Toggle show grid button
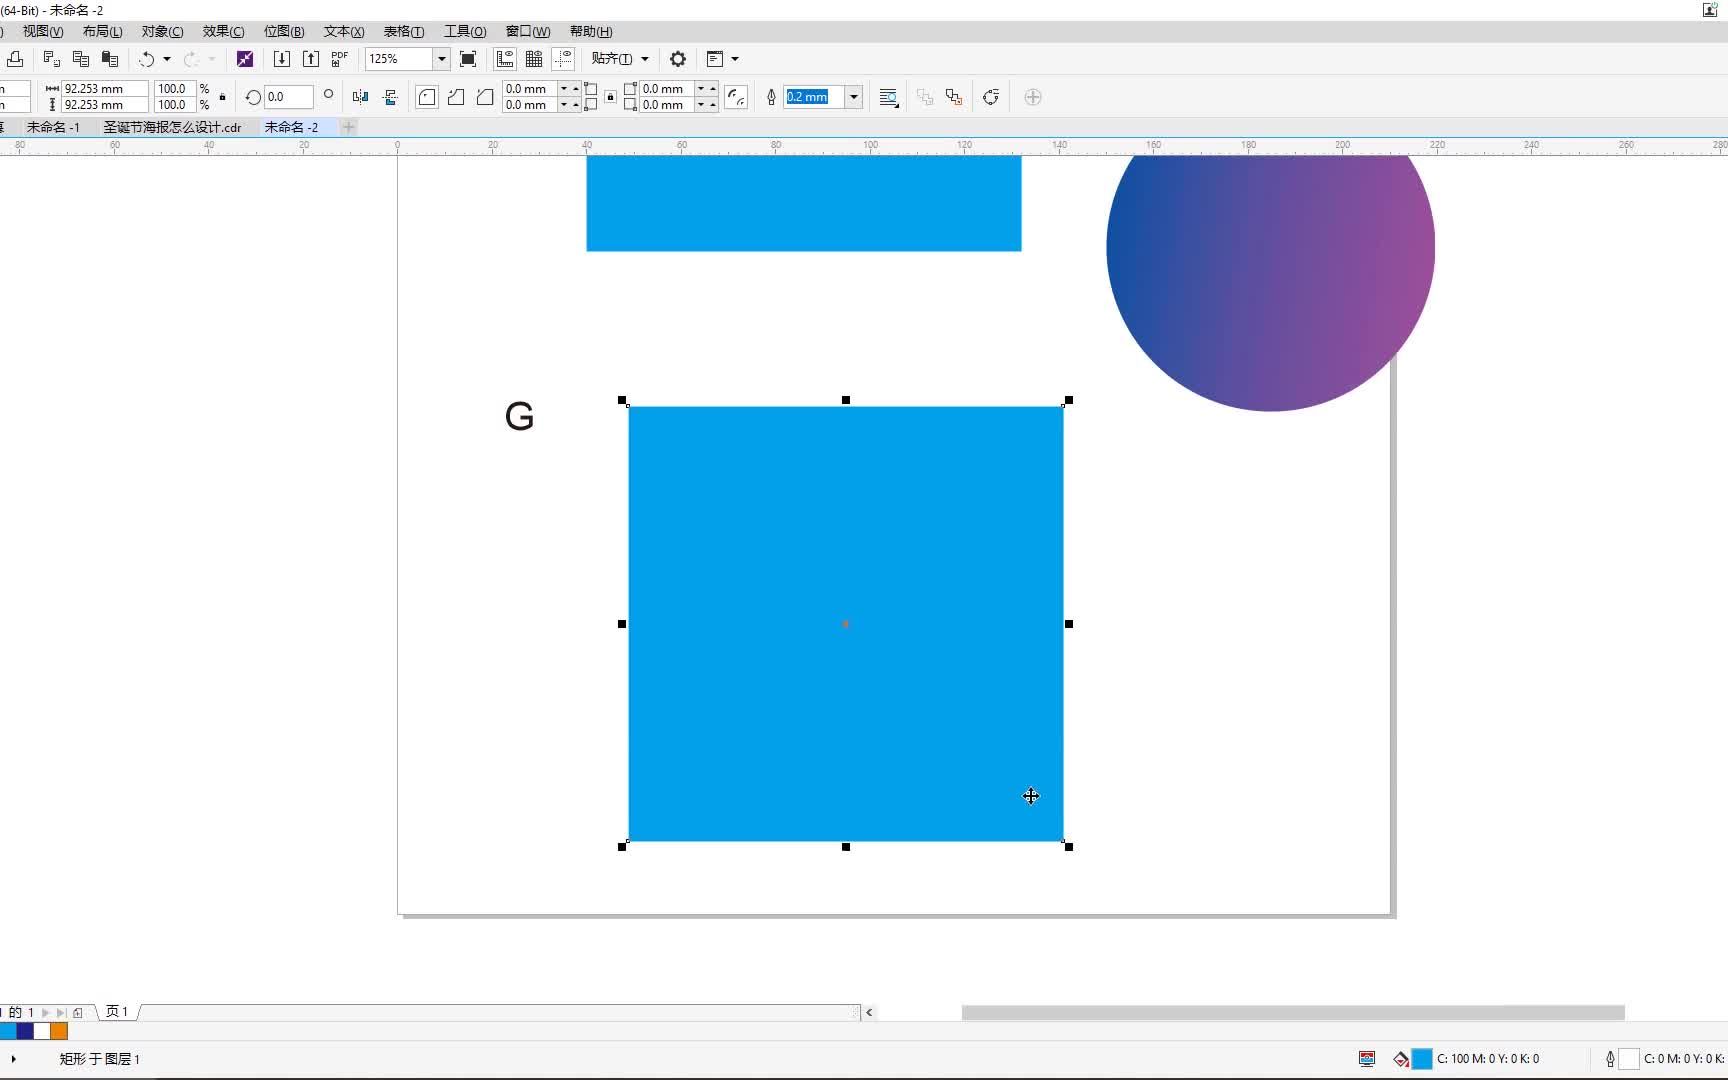This screenshot has width=1728, height=1080. (534, 59)
